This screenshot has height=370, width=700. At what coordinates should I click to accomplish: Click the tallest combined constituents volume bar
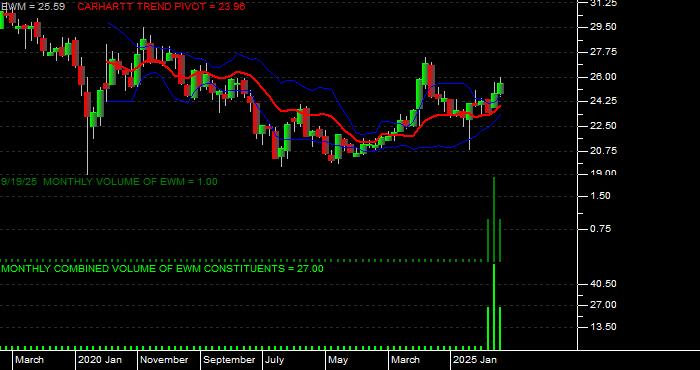(x=494, y=307)
